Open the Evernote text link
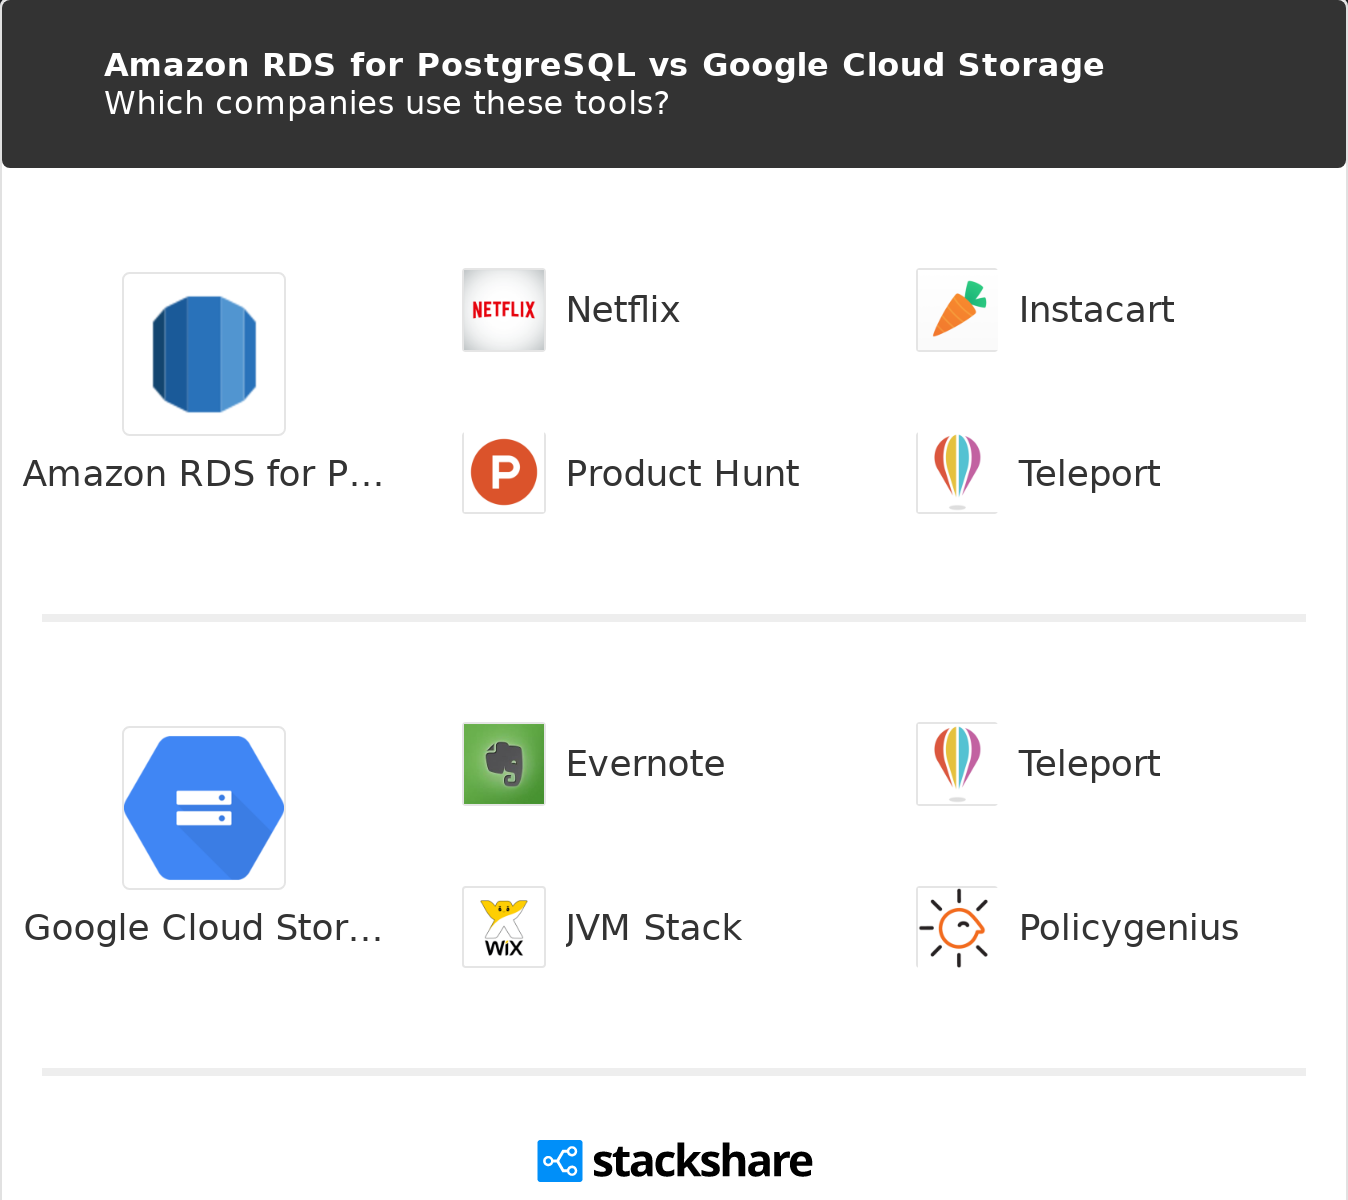 coord(645,764)
